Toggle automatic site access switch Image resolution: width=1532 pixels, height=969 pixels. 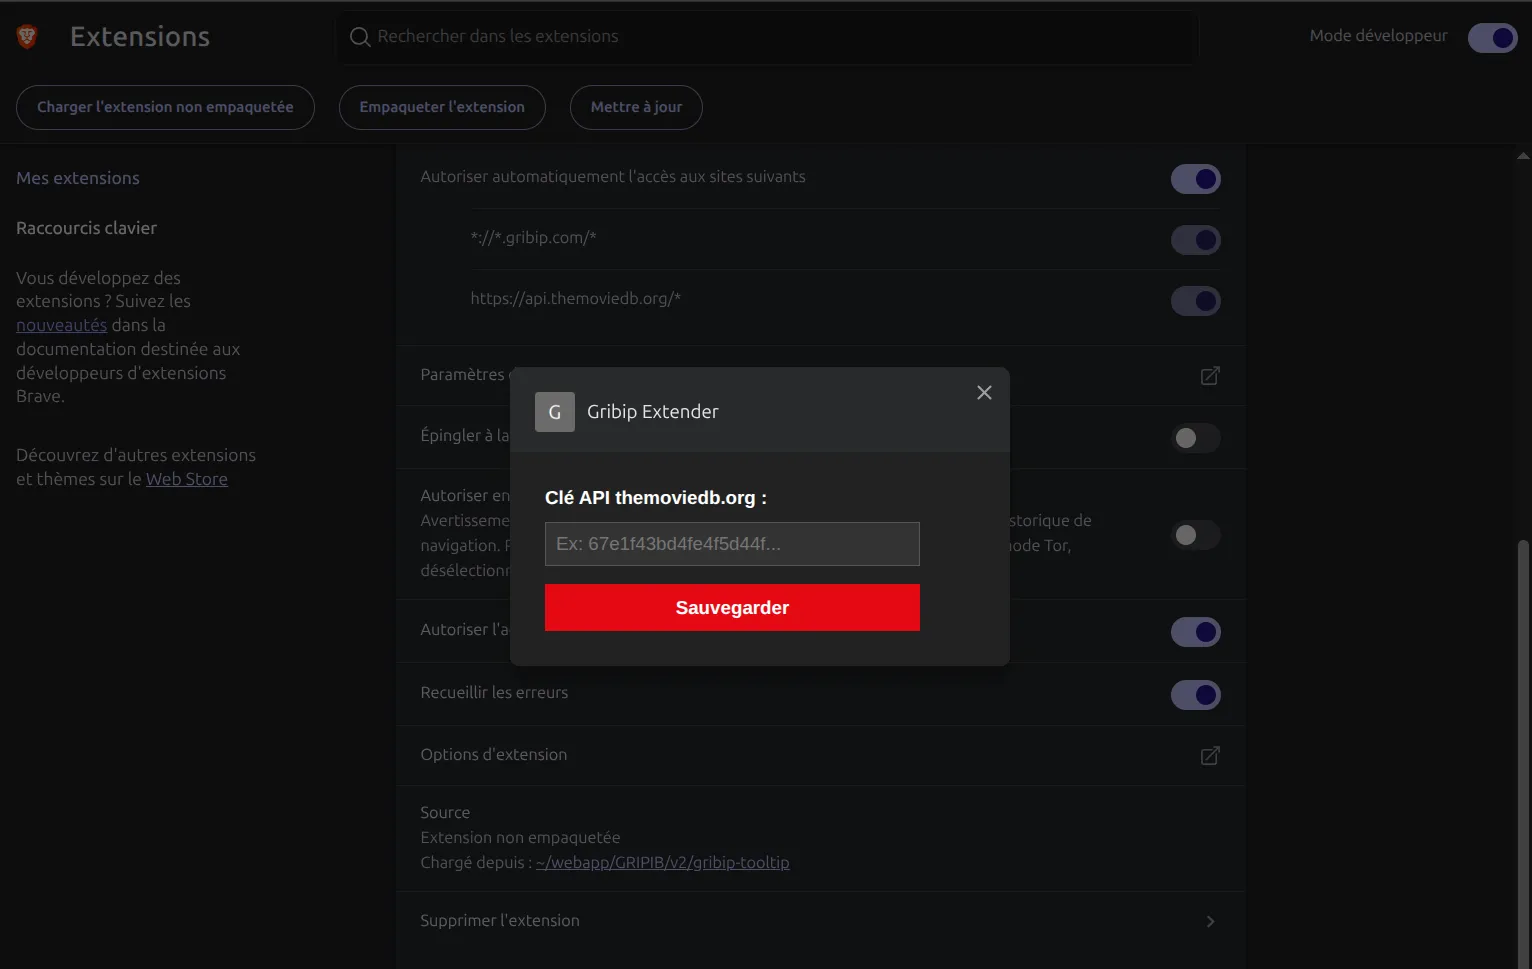pyautogui.click(x=1196, y=179)
